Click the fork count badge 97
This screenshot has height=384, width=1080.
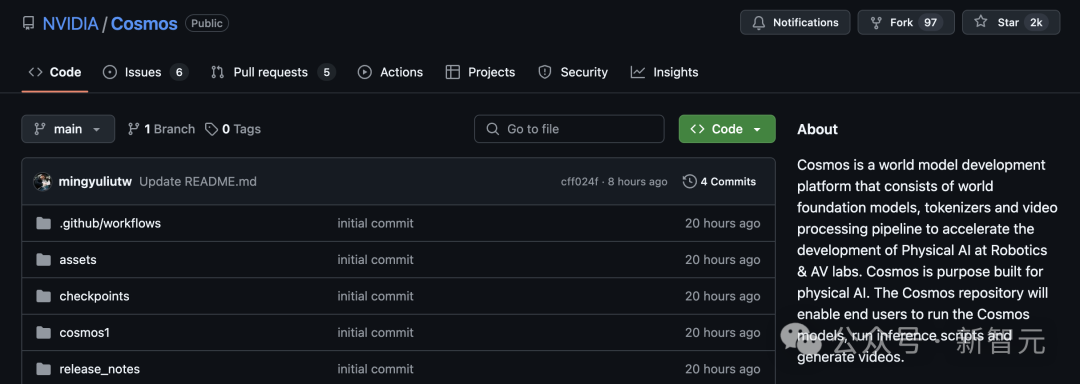(931, 23)
